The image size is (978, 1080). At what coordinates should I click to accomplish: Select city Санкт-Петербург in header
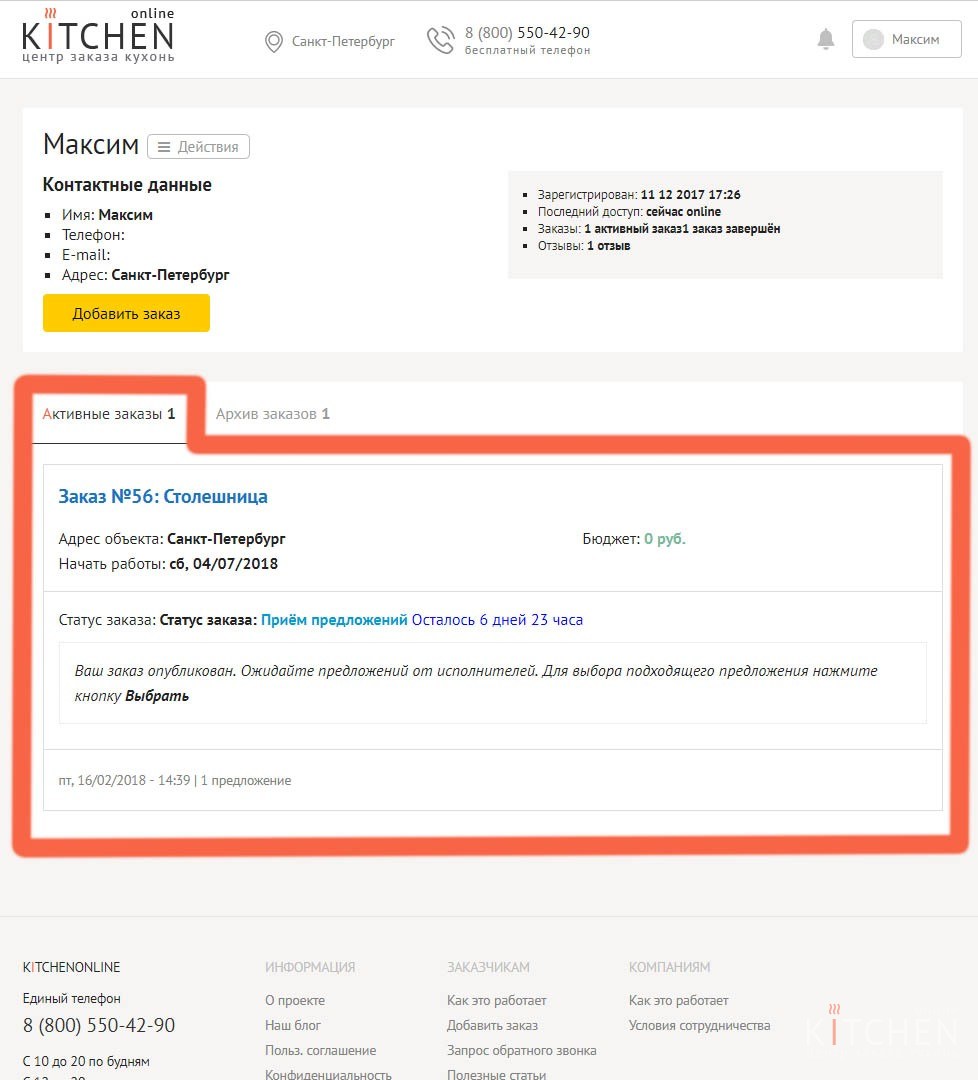point(343,41)
